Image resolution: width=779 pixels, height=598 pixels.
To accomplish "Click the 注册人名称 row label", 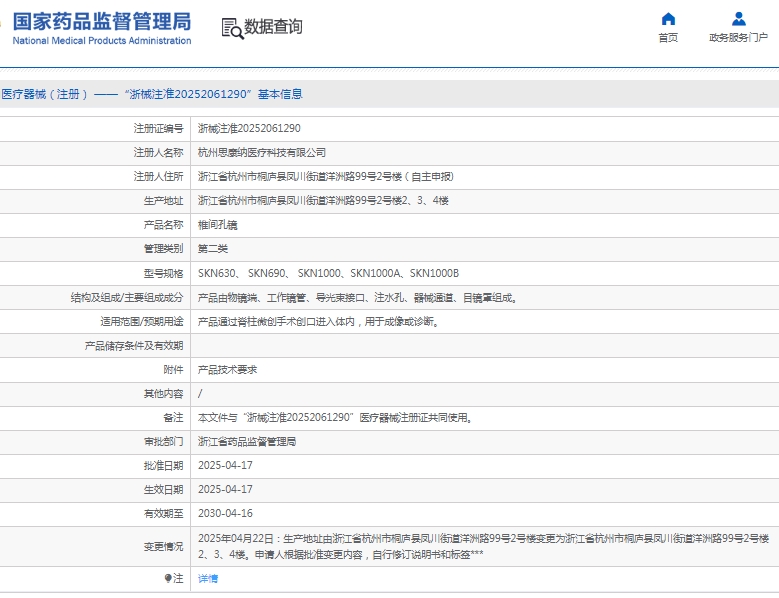I will click(158, 152).
